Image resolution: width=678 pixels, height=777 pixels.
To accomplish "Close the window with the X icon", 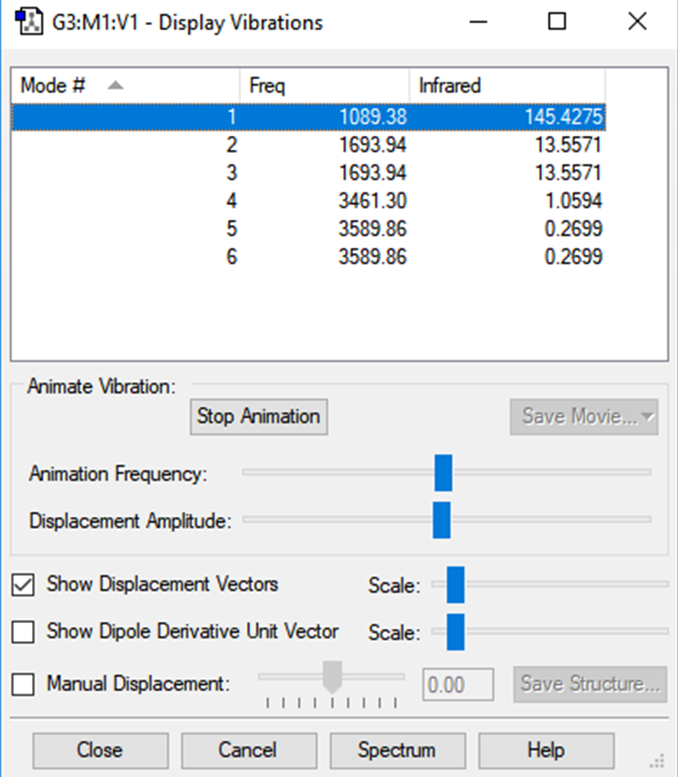I will 636,21.
